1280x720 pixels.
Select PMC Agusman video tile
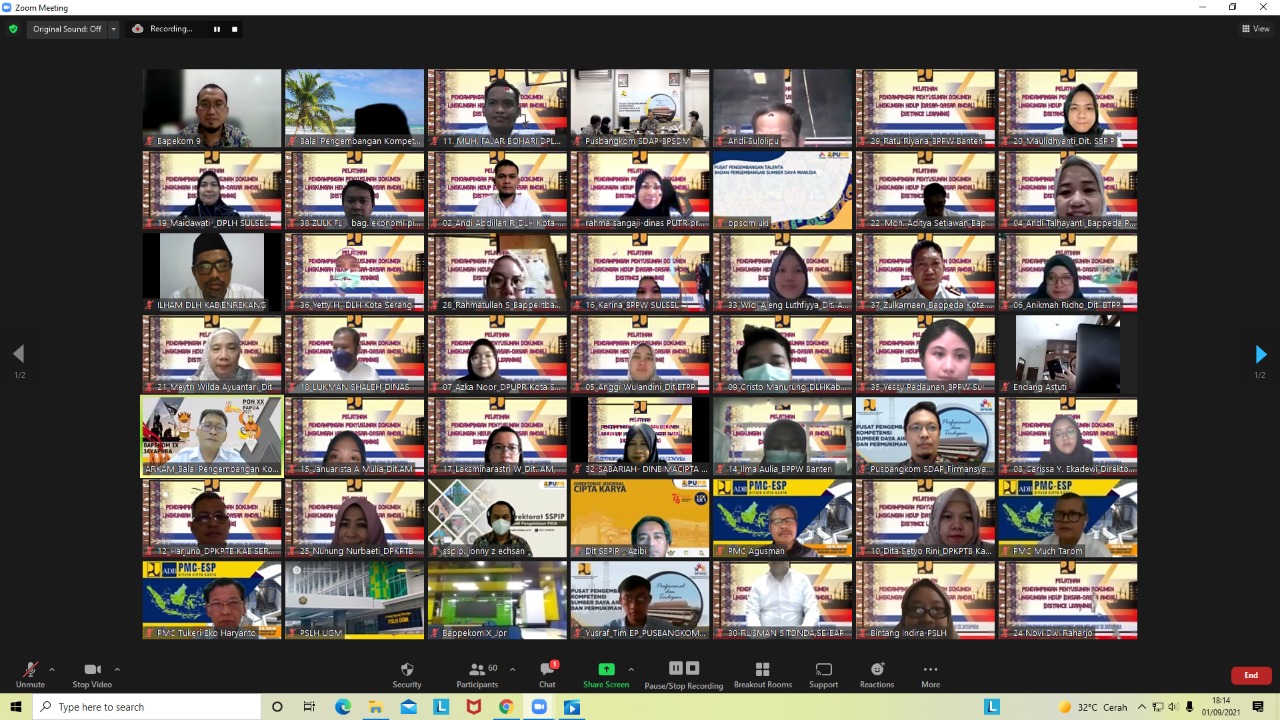(783, 518)
